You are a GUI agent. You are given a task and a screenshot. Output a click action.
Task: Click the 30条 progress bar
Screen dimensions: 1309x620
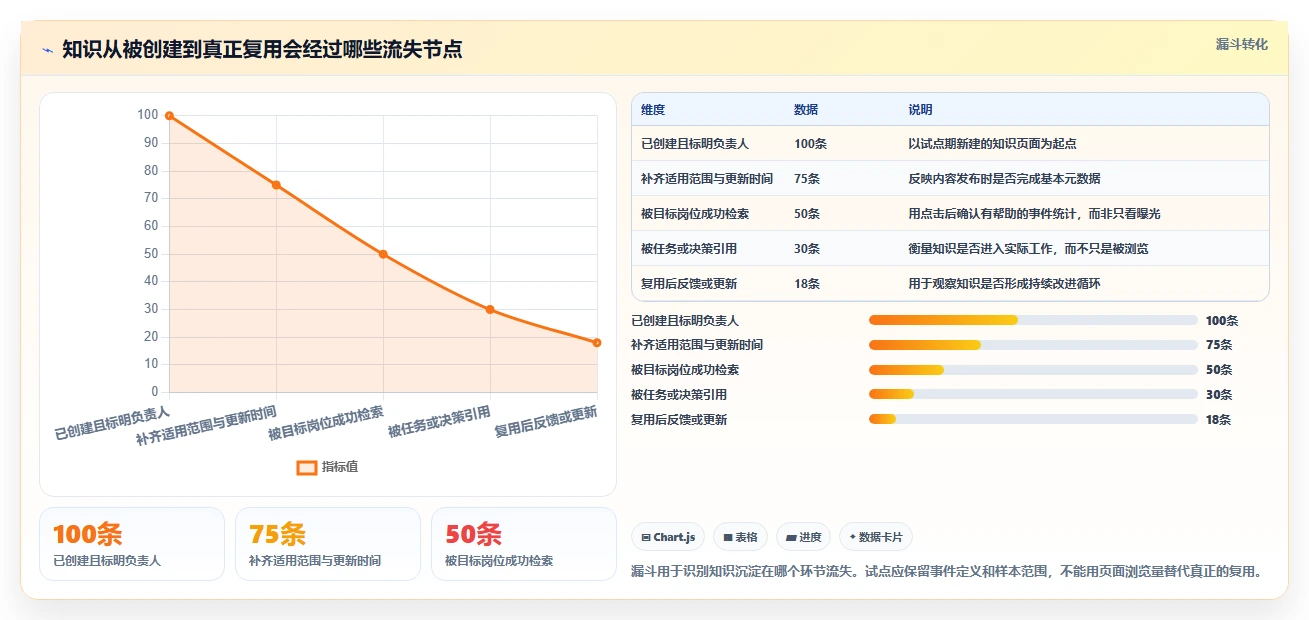(x=1033, y=395)
